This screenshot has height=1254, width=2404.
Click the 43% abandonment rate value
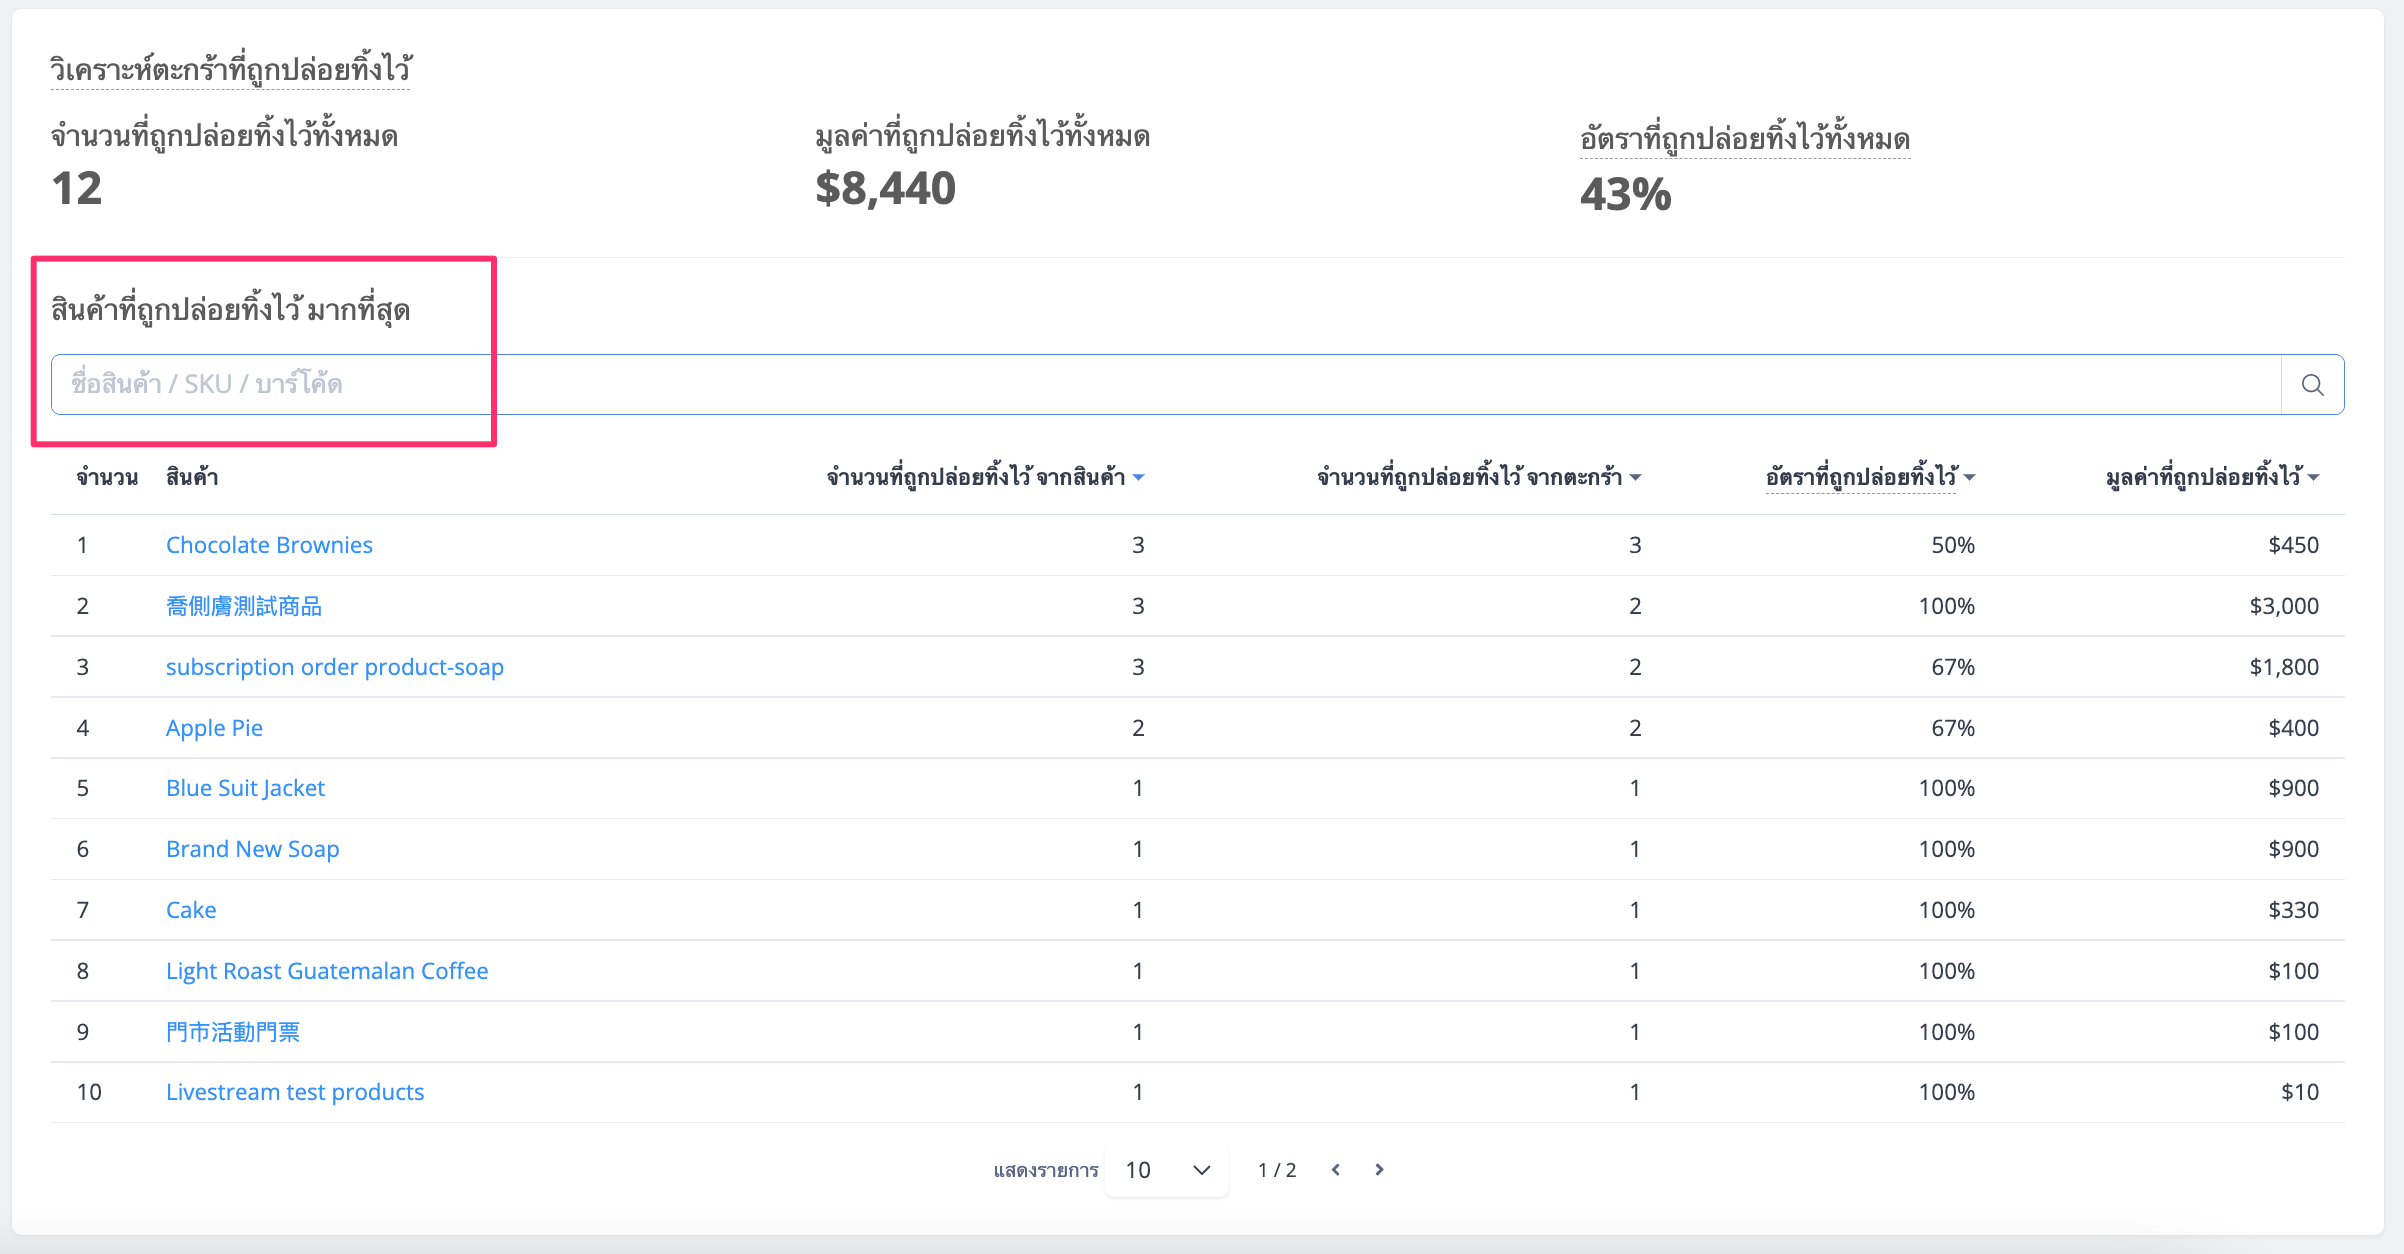1625,194
